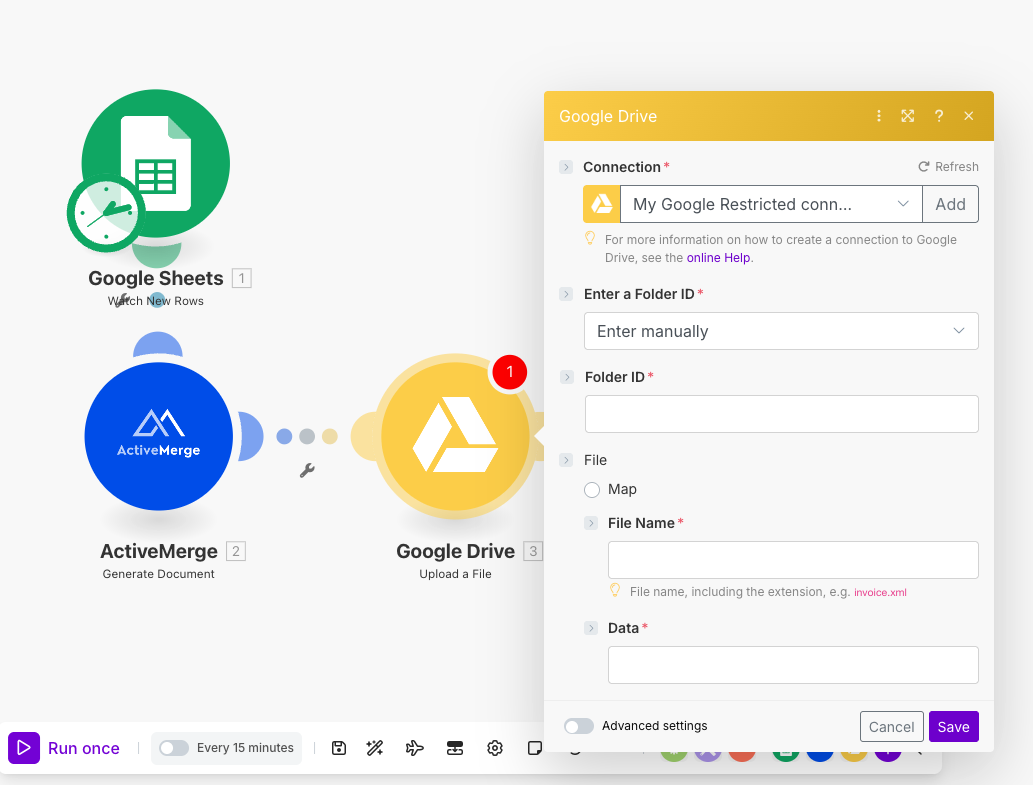Toggle the Every 15 minutes scheduling switch

point(173,747)
